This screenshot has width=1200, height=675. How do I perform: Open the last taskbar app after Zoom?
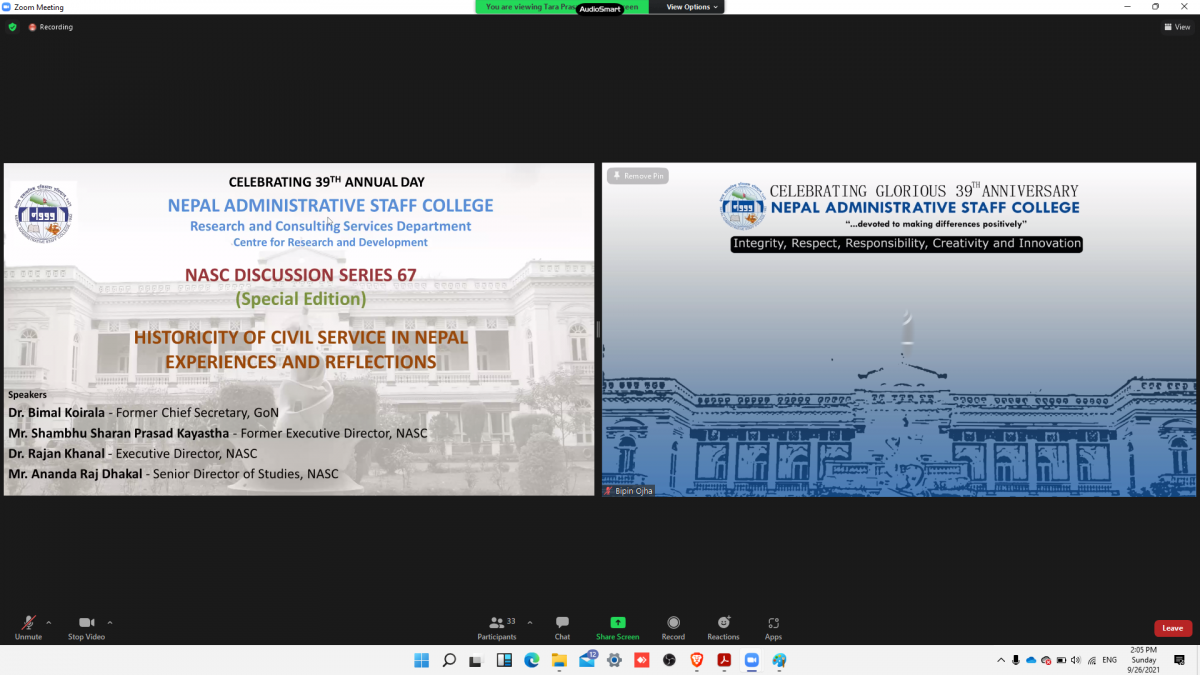(779, 660)
